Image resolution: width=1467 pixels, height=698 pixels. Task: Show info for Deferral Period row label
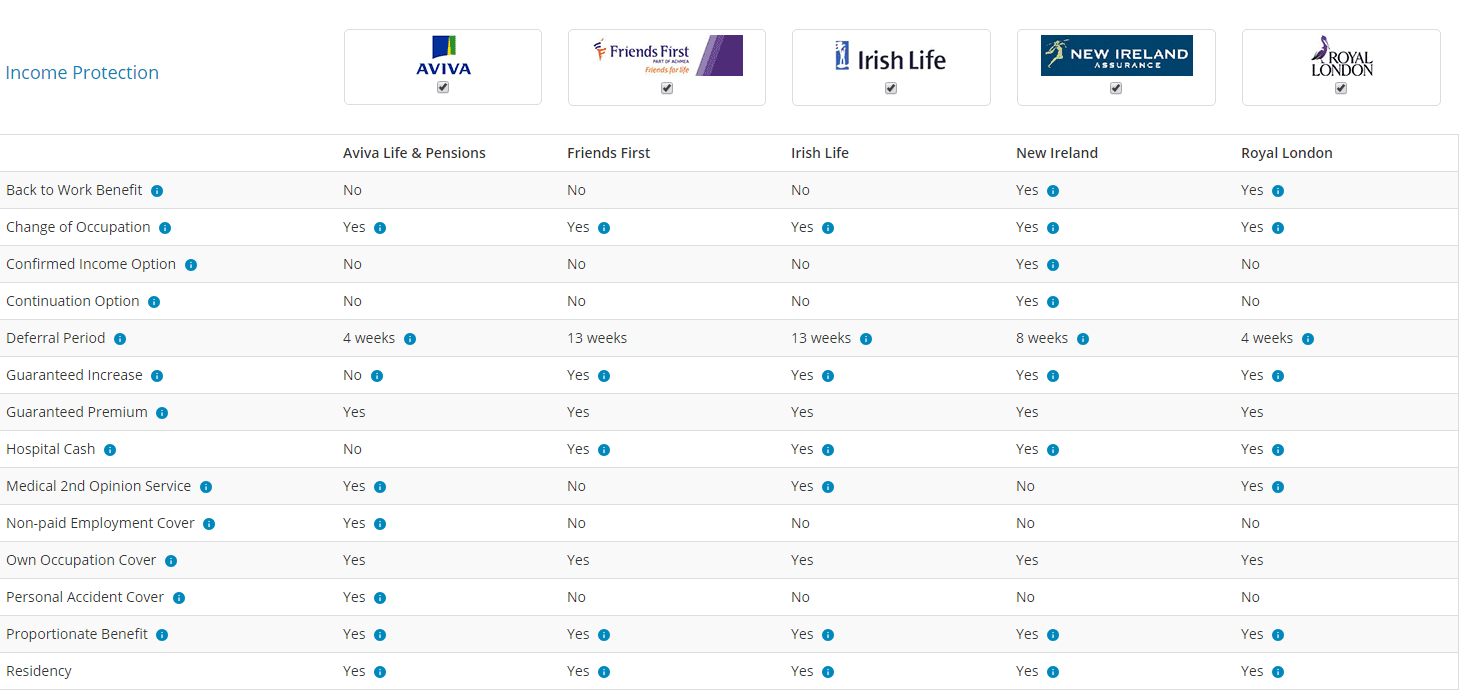coord(120,339)
